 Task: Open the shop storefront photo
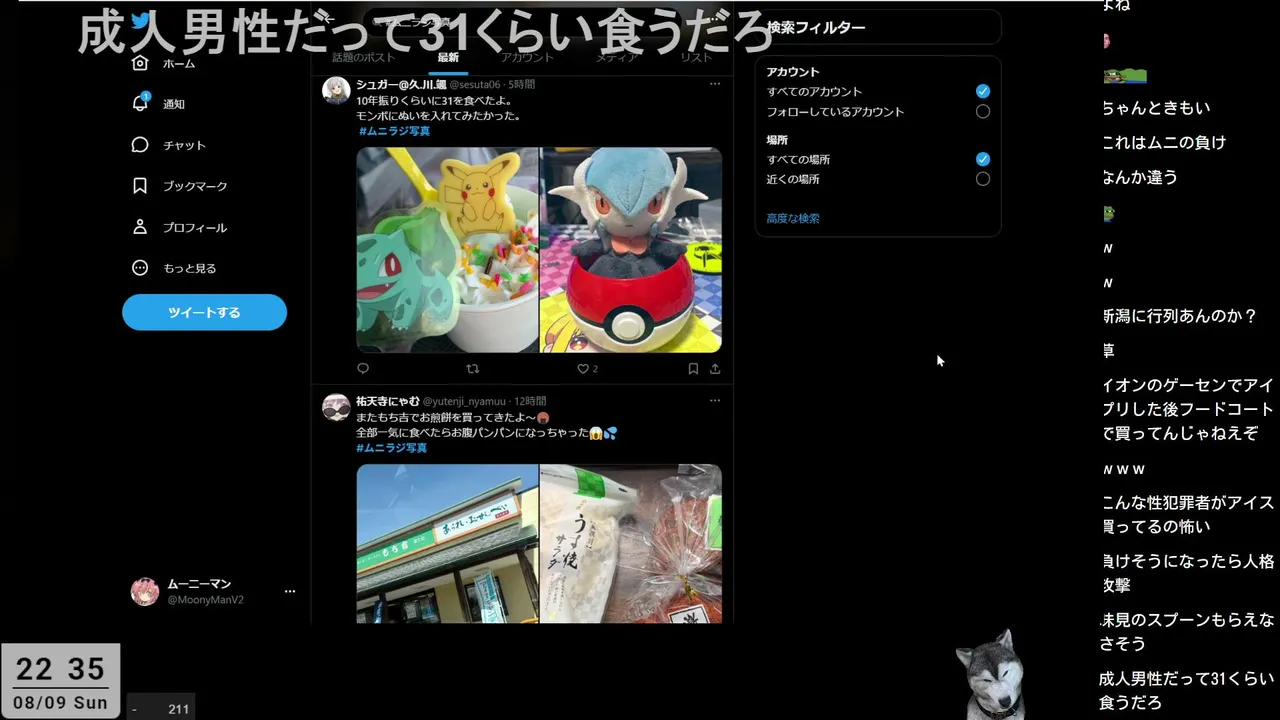point(447,544)
